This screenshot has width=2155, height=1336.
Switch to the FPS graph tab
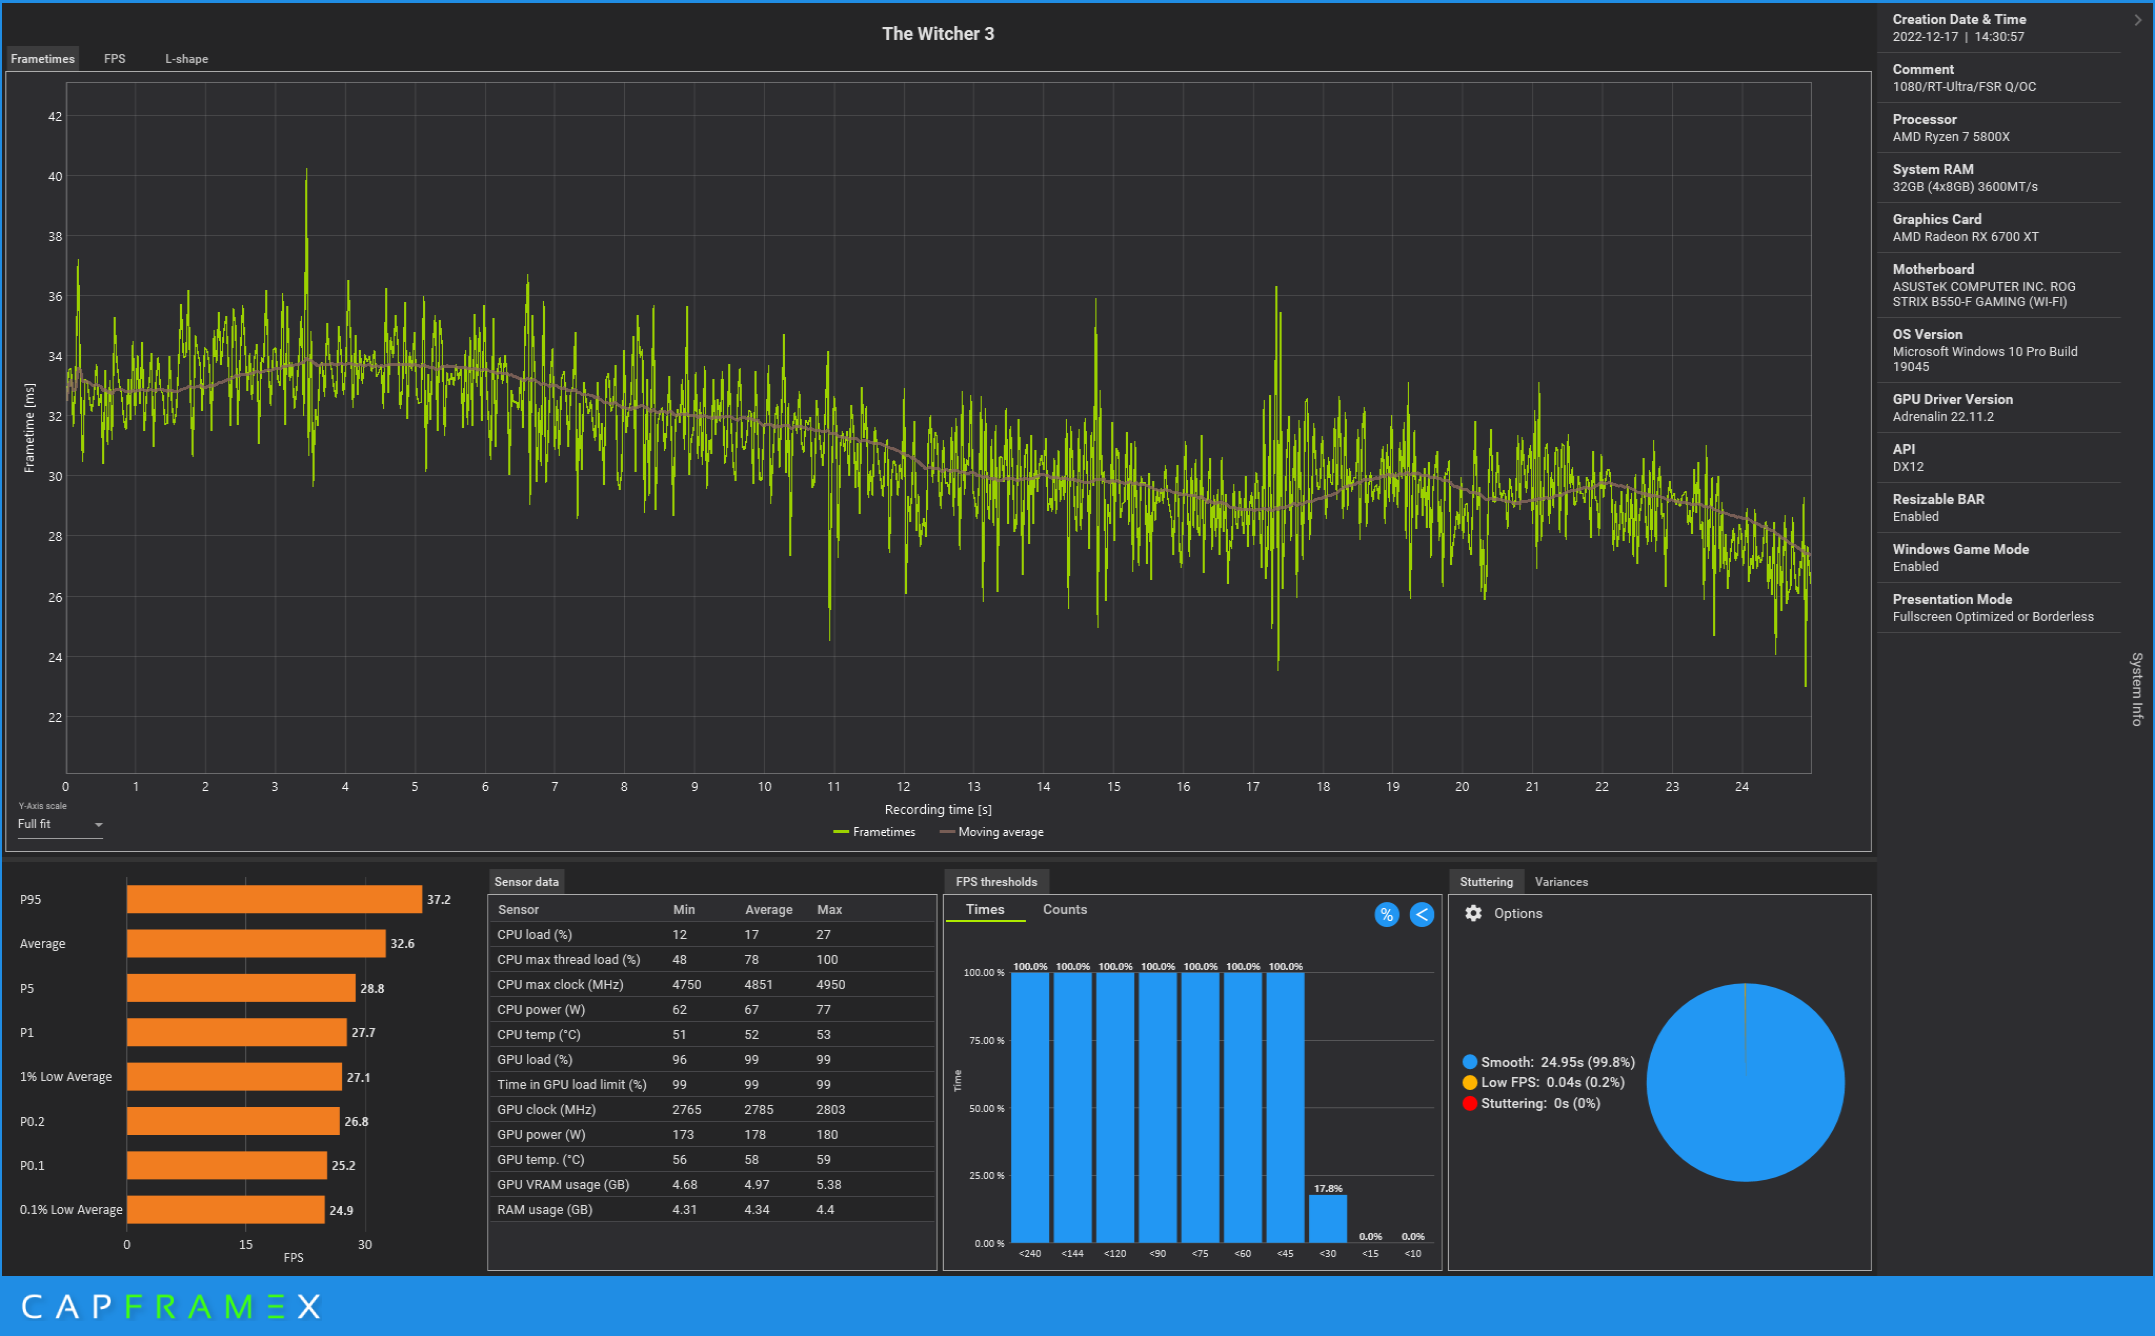(114, 59)
